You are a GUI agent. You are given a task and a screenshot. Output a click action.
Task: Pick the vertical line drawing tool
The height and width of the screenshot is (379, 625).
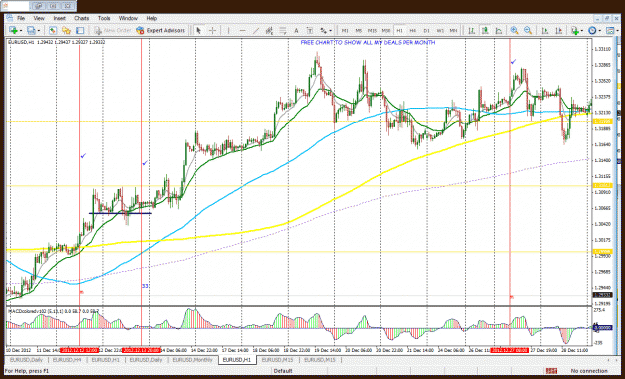[228, 30]
